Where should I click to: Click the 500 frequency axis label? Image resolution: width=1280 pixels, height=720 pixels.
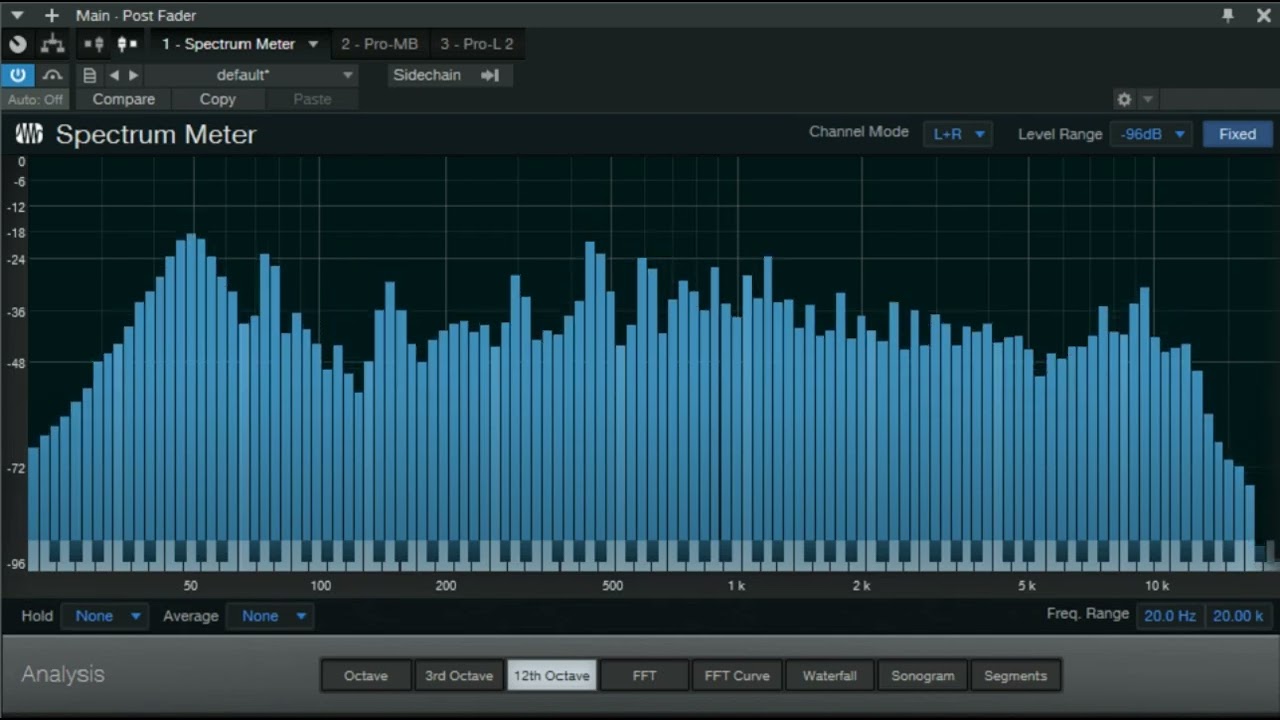(612, 586)
